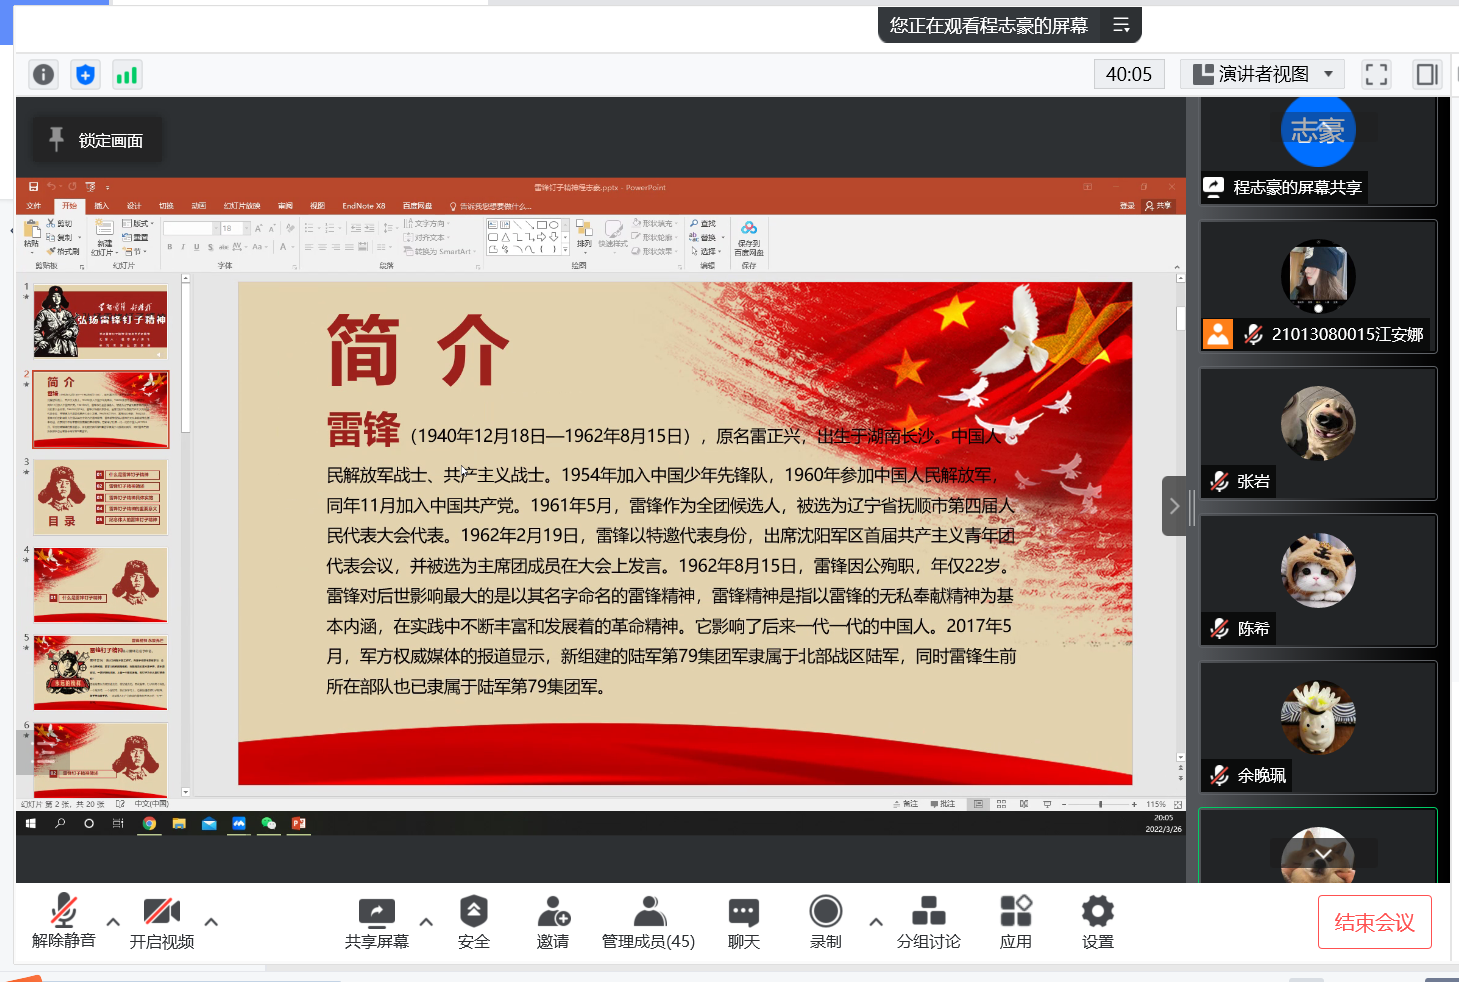This screenshot has height=982, width=1459.
Task: Turn on the video camera (开启视频)
Action: coord(162,921)
